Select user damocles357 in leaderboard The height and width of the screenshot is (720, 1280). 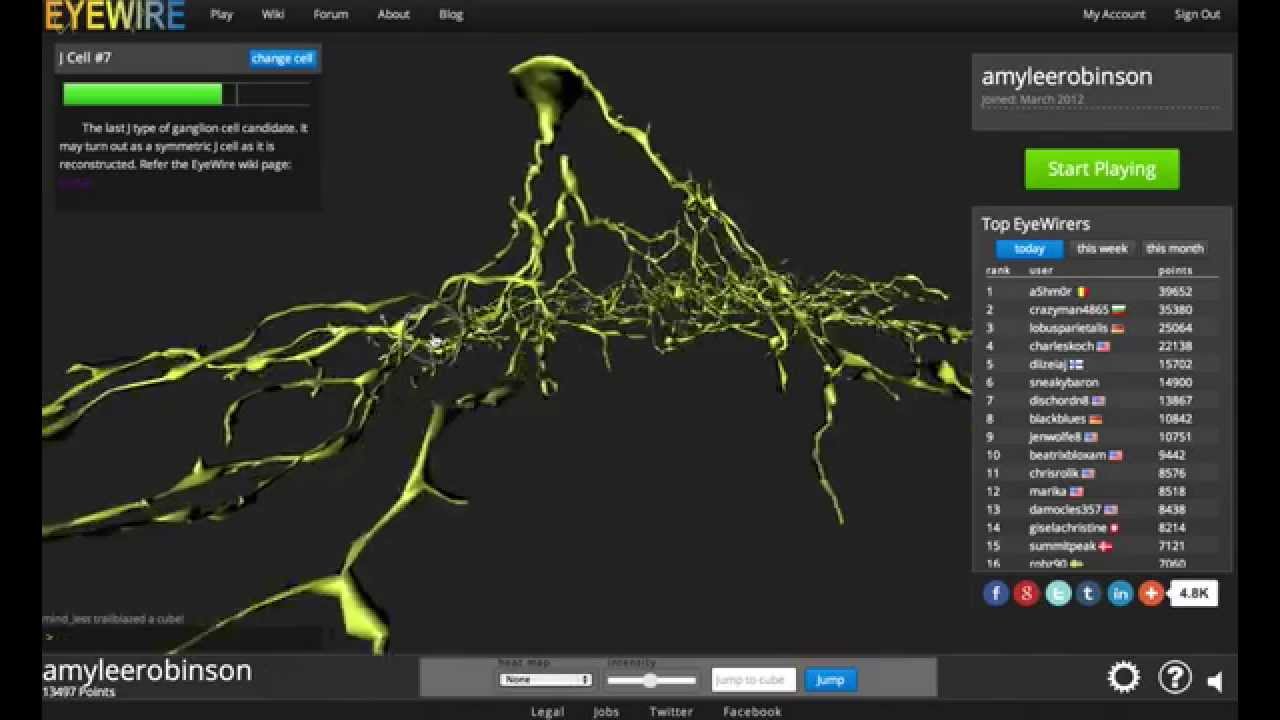coord(1065,509)
